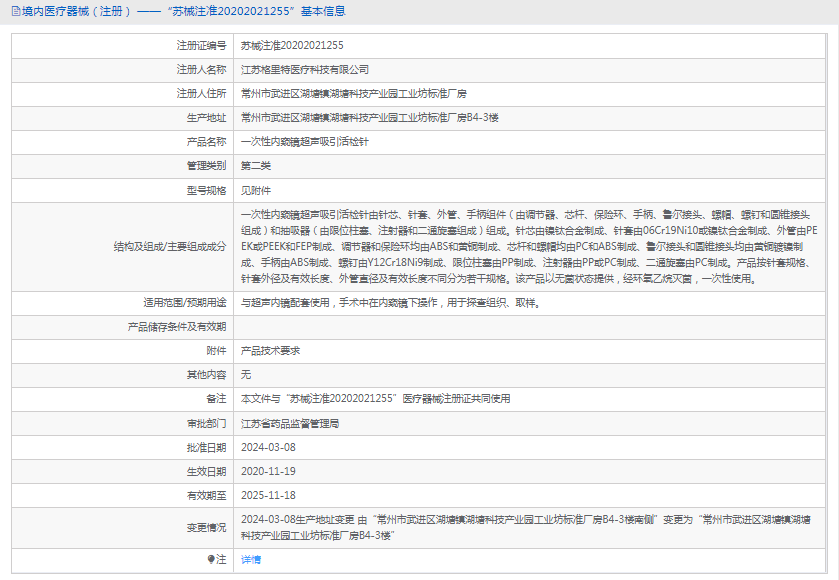The height and width of the screenshot is (580, 839).
Task: Select registration number 苏械注准20202021255 value
Action: click(292, 45)
